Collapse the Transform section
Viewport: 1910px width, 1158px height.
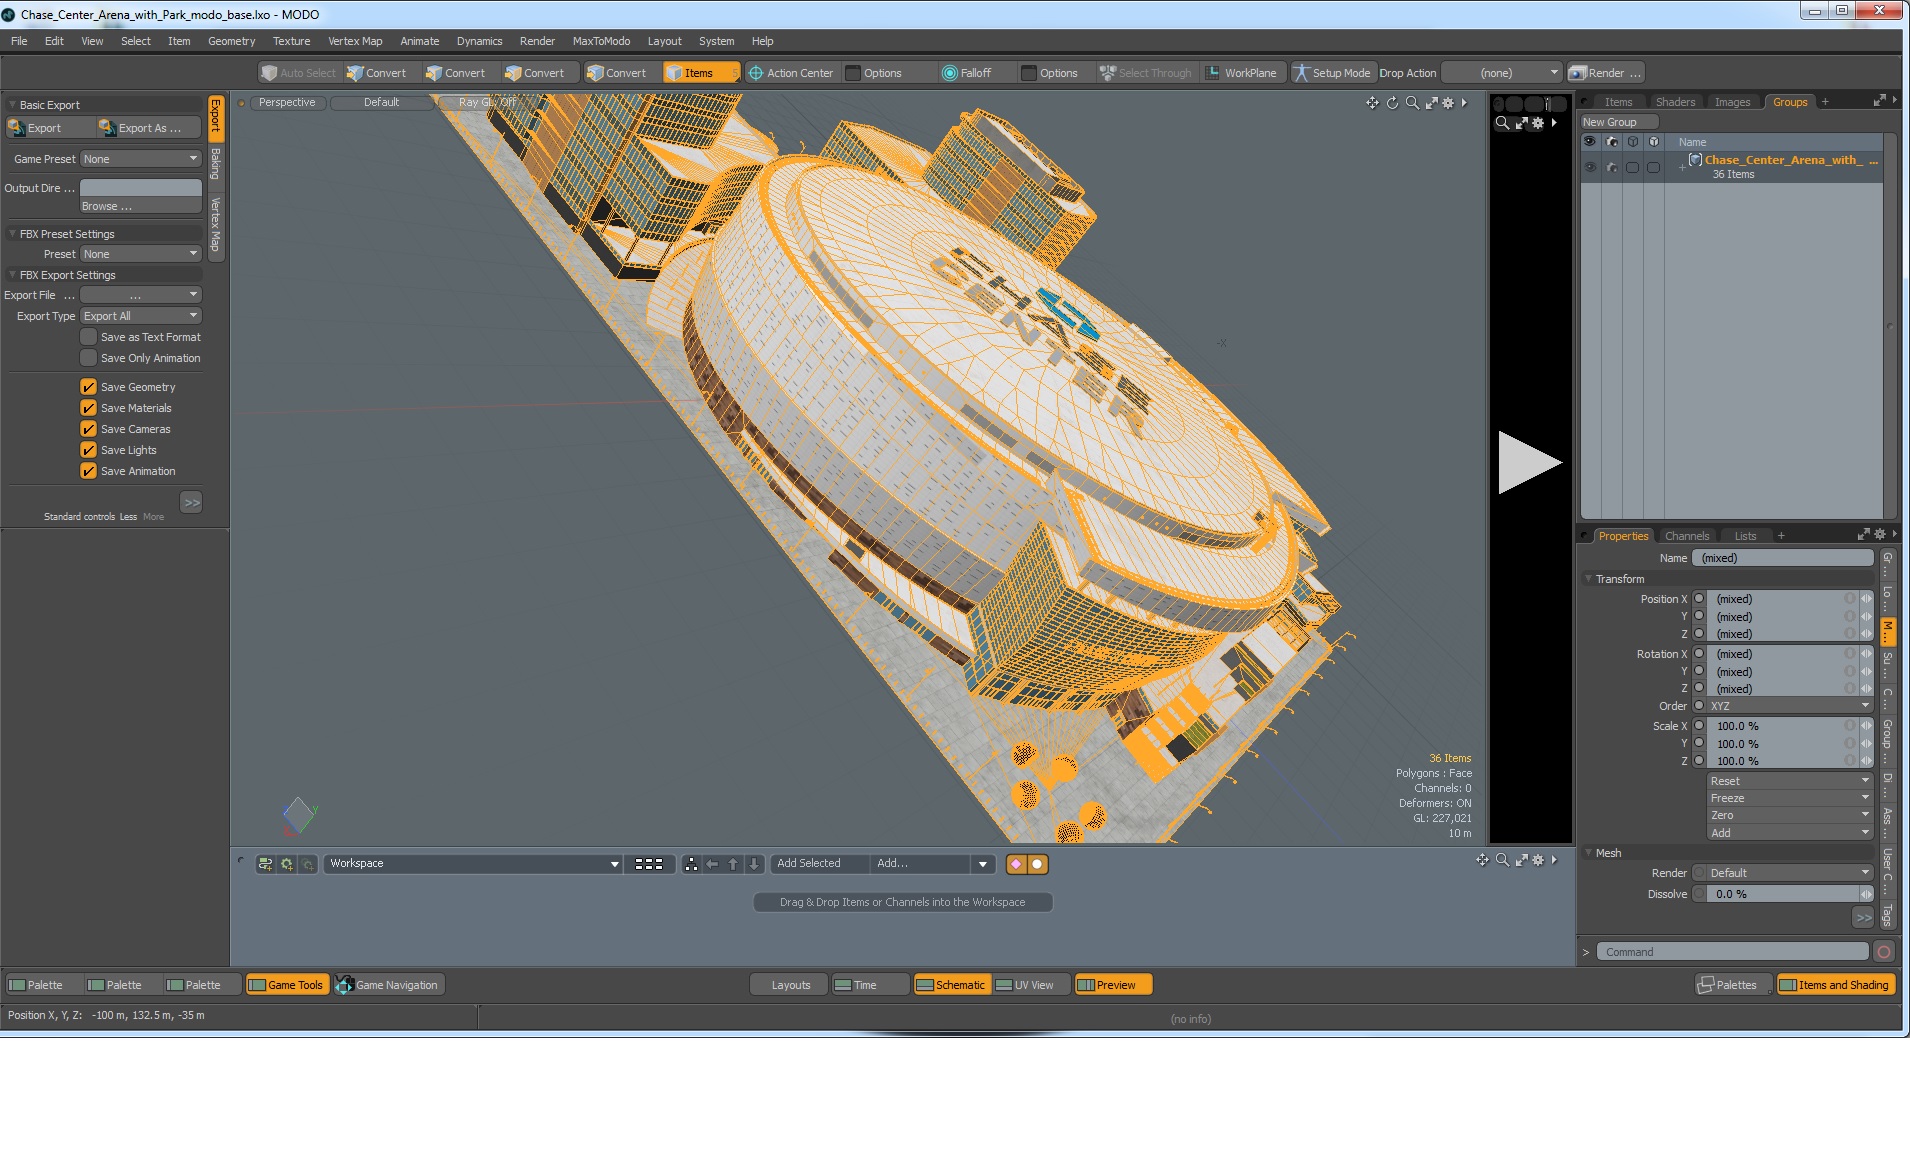1589,579
